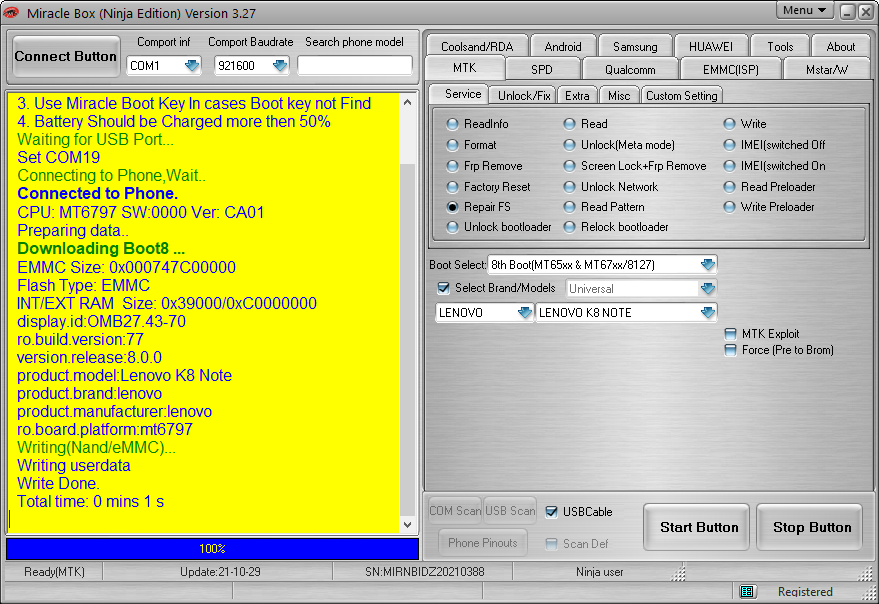This screenshot has width=879, height=604.
Task: Open the Menu dropdown button
Action: tap(804, 10)
